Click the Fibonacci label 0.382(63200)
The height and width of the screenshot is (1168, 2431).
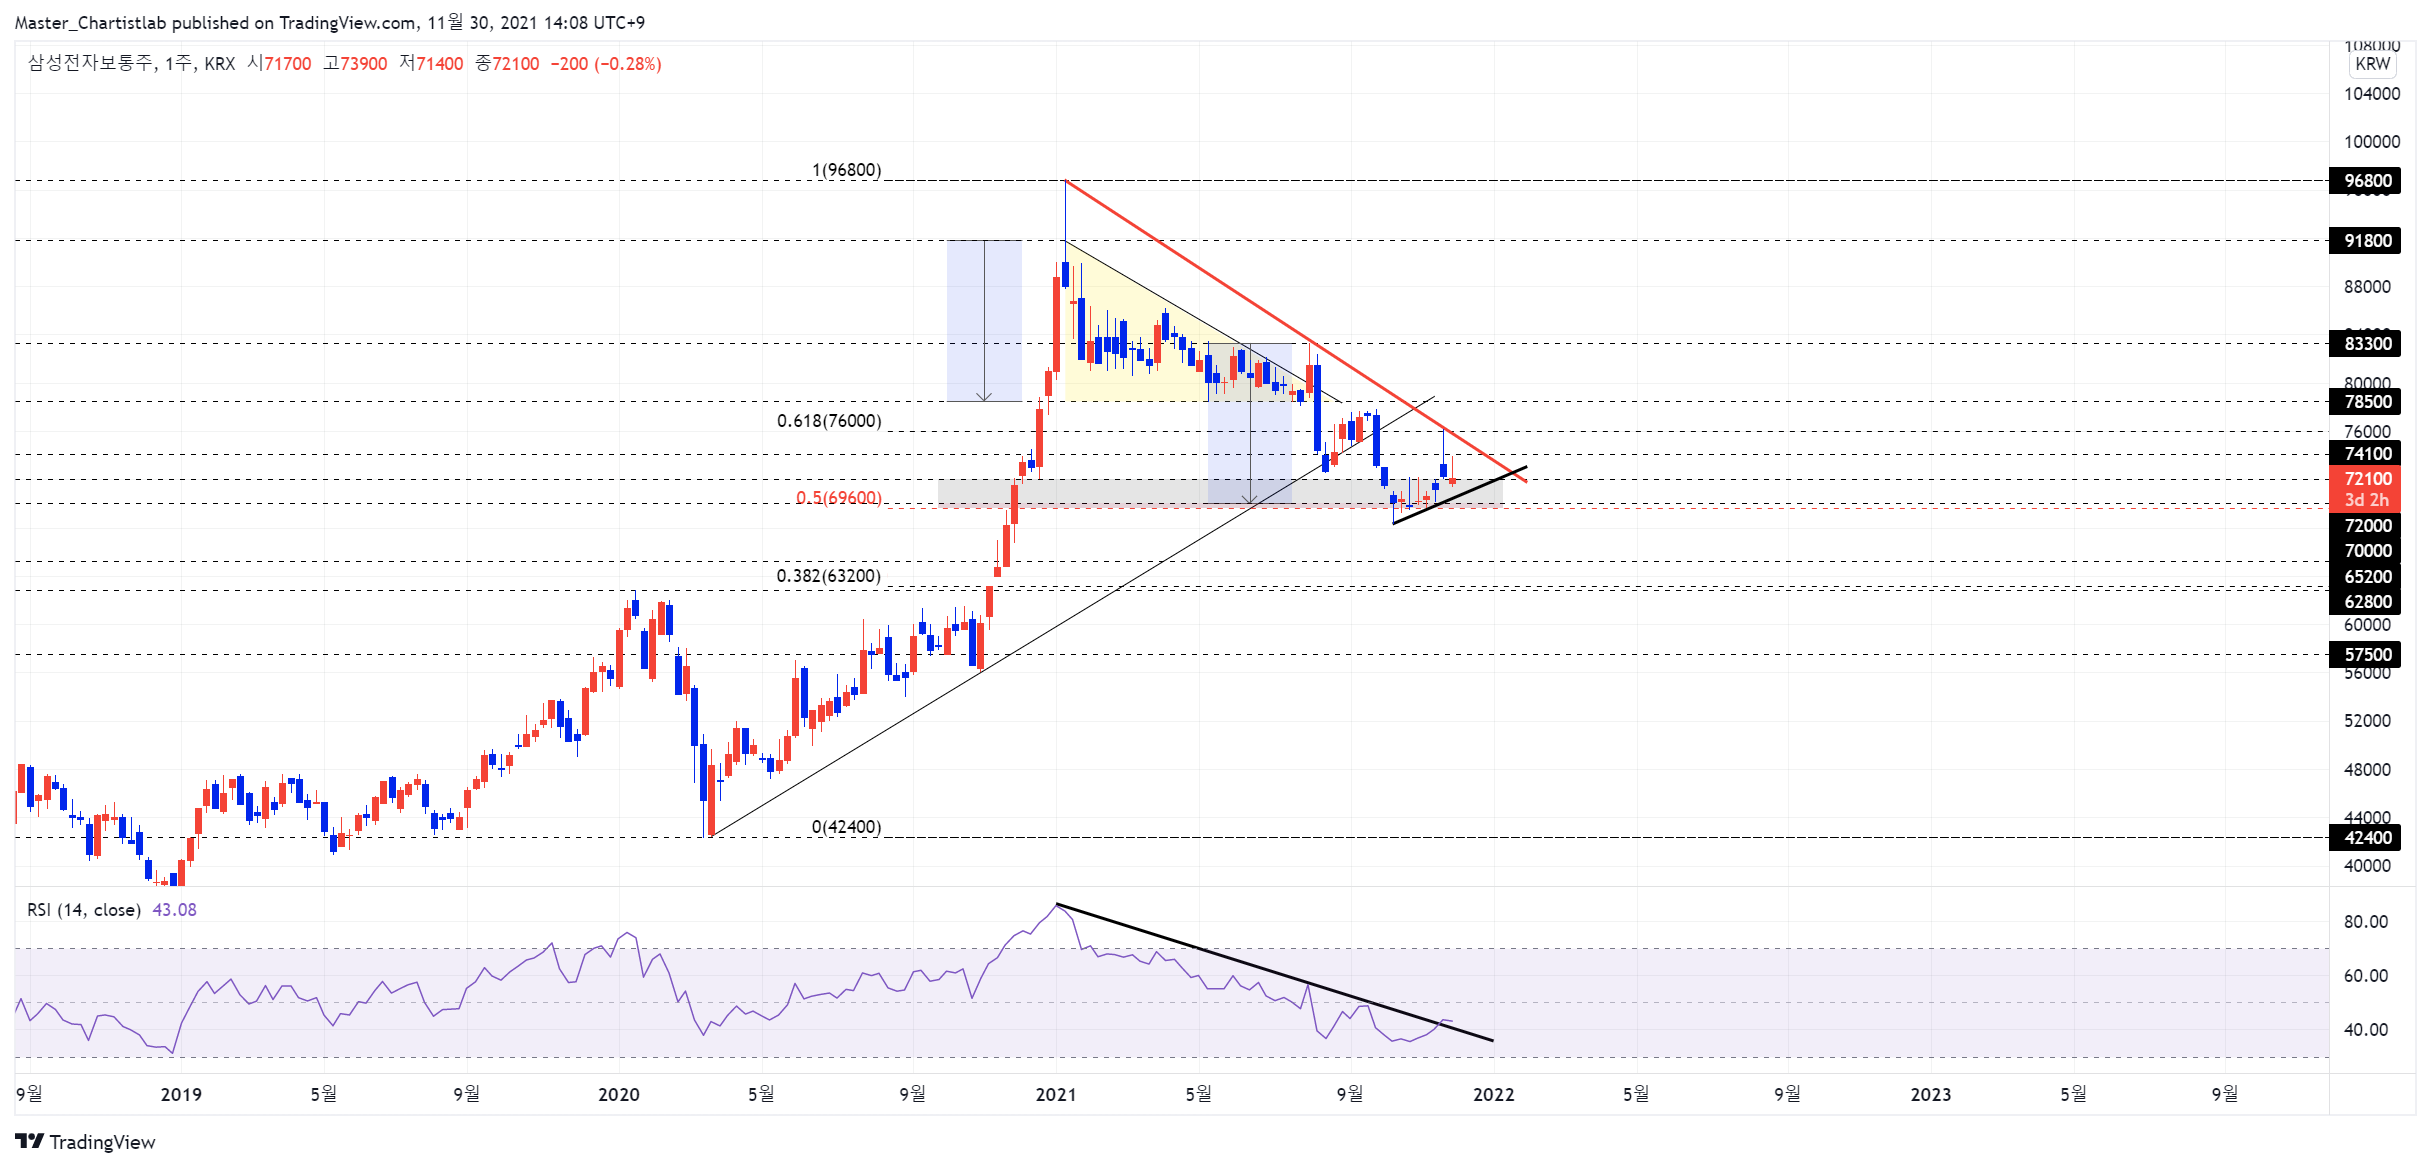[829, 576]
